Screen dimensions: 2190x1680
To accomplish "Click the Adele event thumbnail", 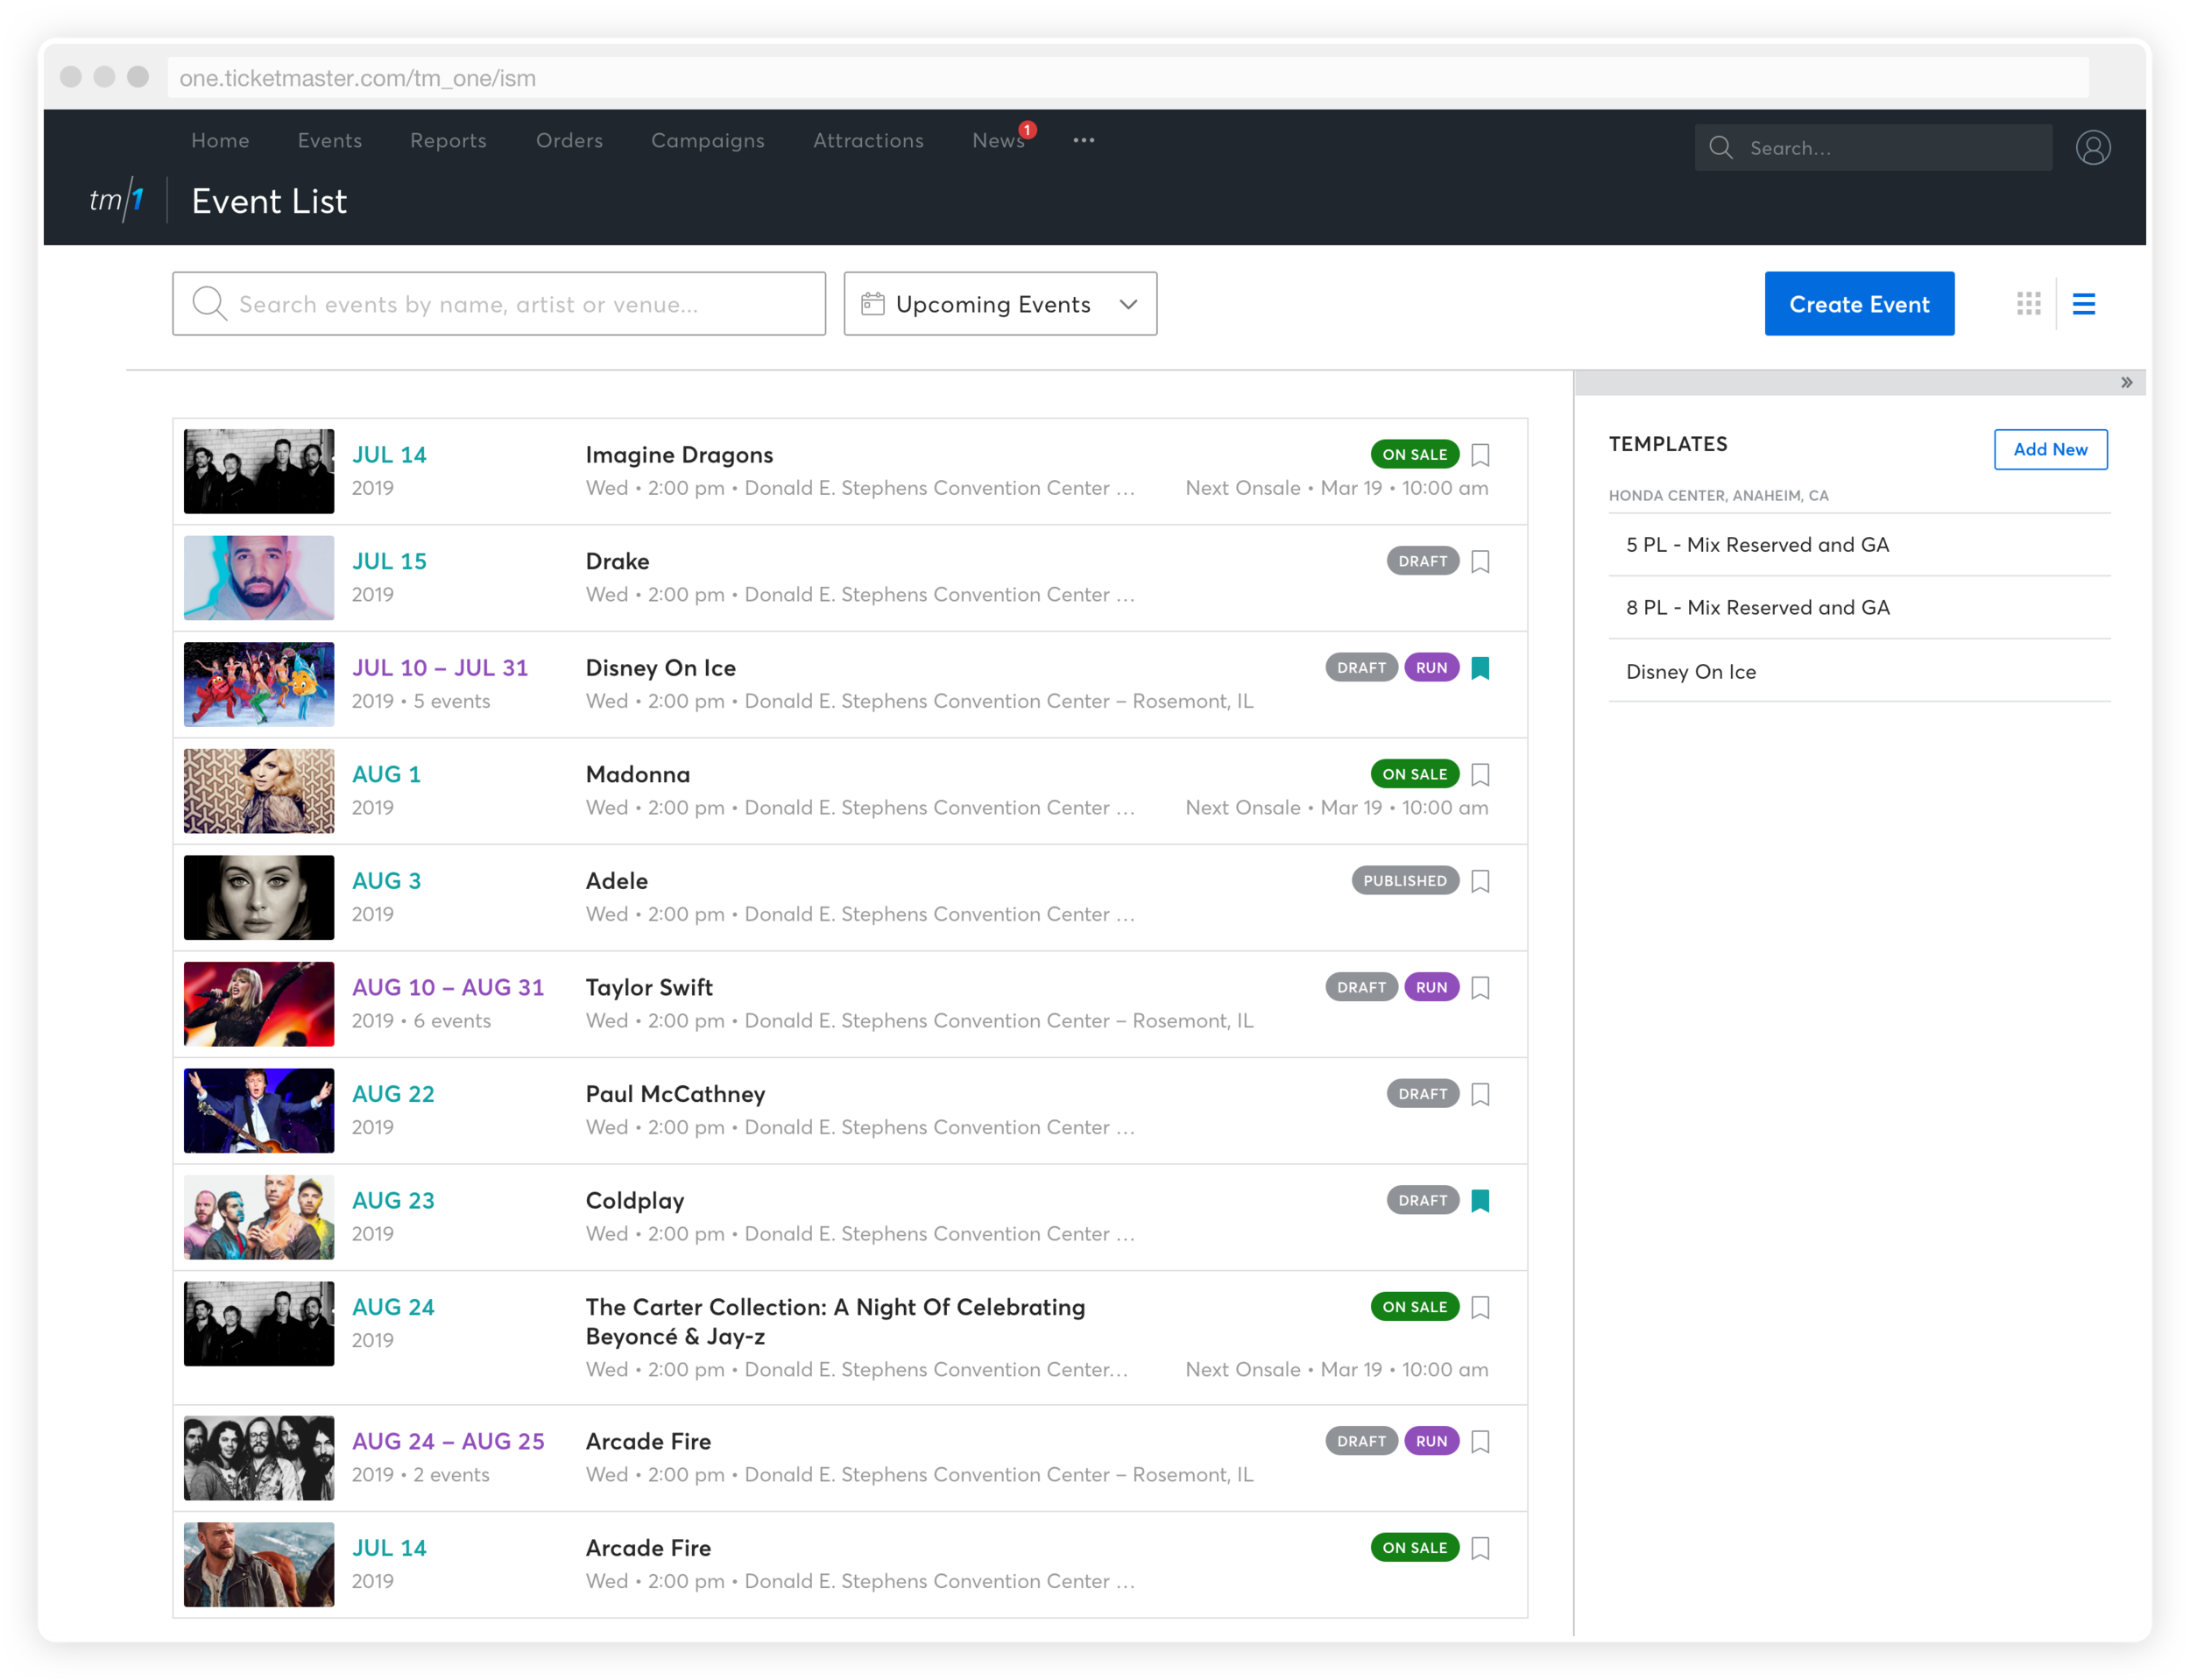I will [x=259, y=897].
